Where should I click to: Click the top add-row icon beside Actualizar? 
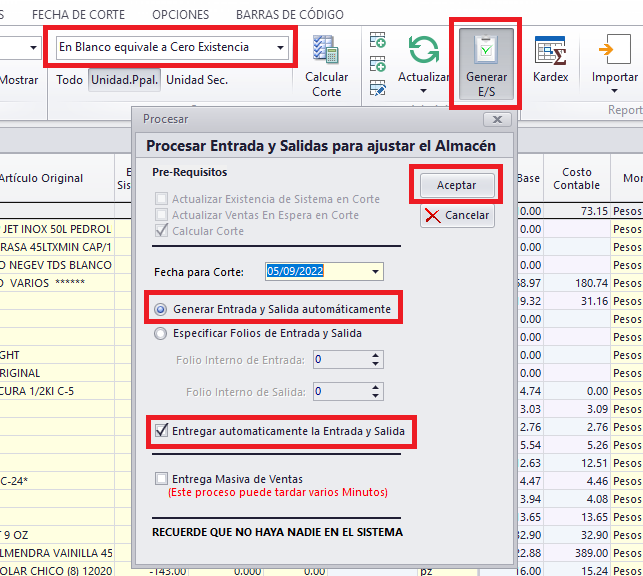click(x=377, y=40)
